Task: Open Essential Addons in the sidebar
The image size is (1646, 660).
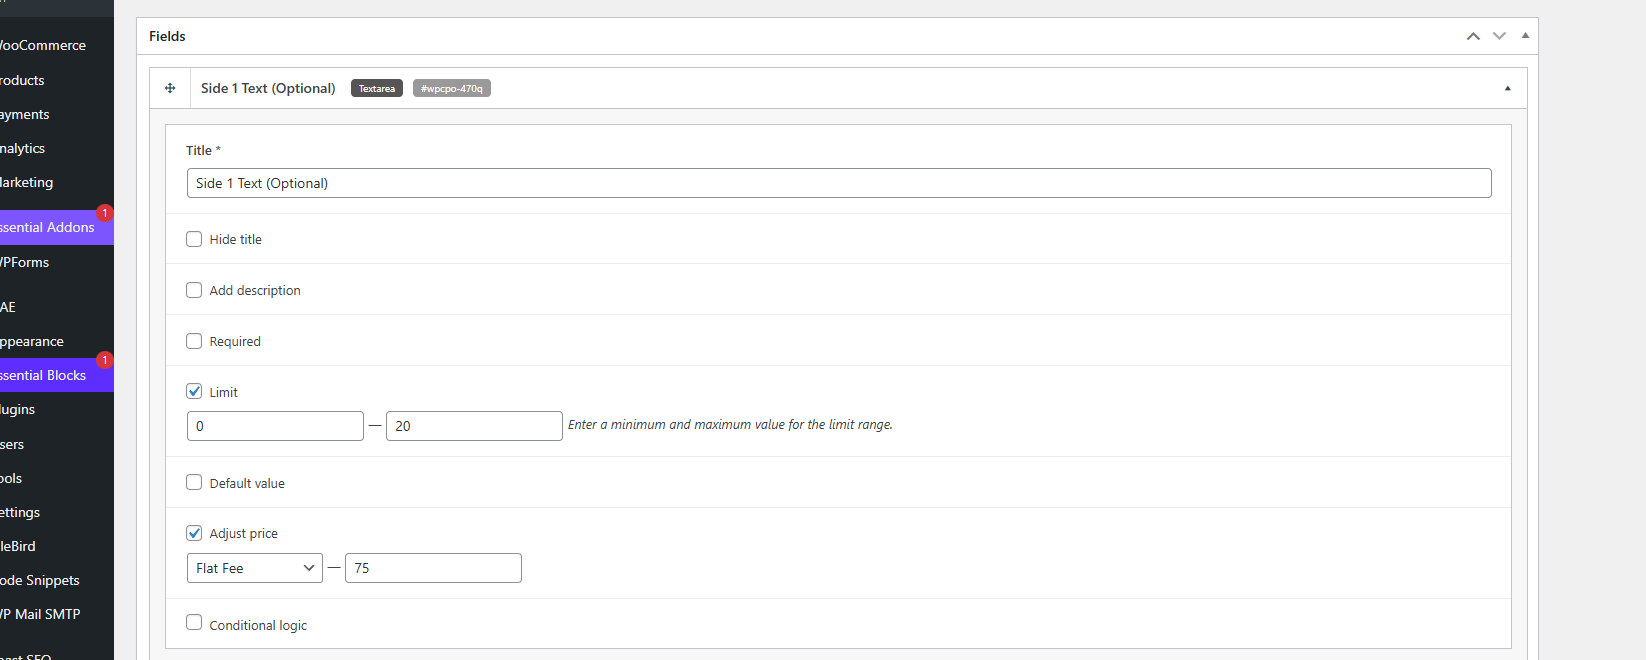Action: tap(48, 227)
